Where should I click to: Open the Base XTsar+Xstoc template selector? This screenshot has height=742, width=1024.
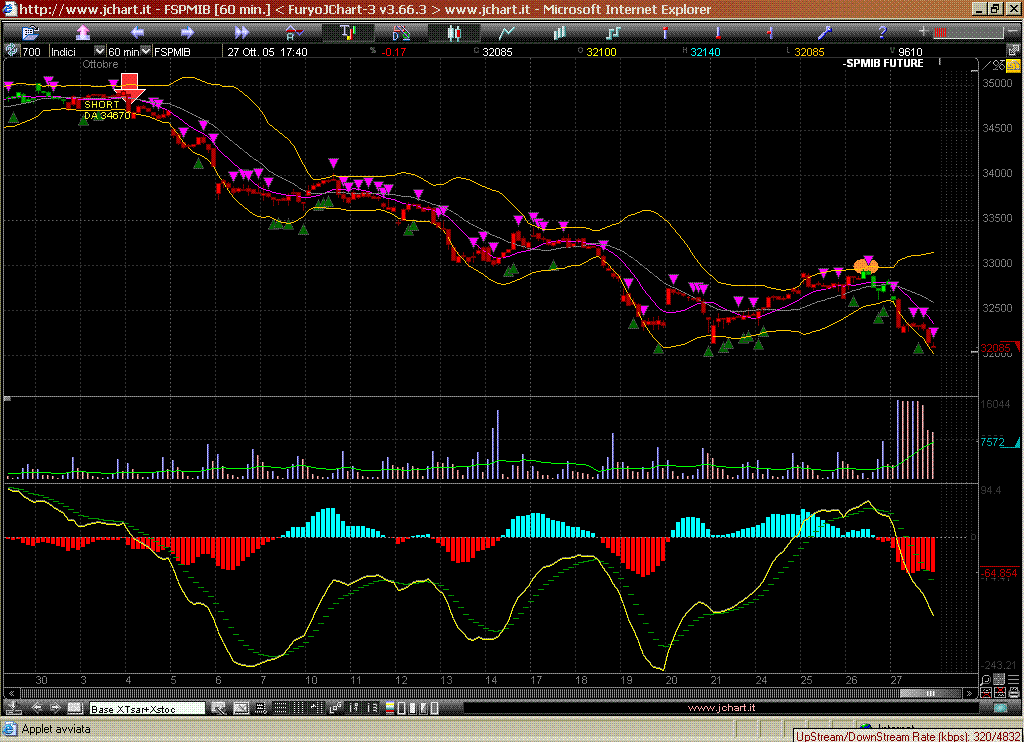[147, 709]
